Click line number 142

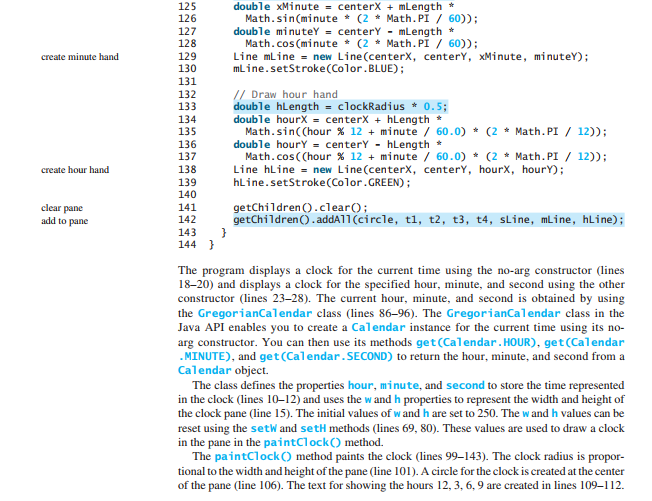point(187,220)
